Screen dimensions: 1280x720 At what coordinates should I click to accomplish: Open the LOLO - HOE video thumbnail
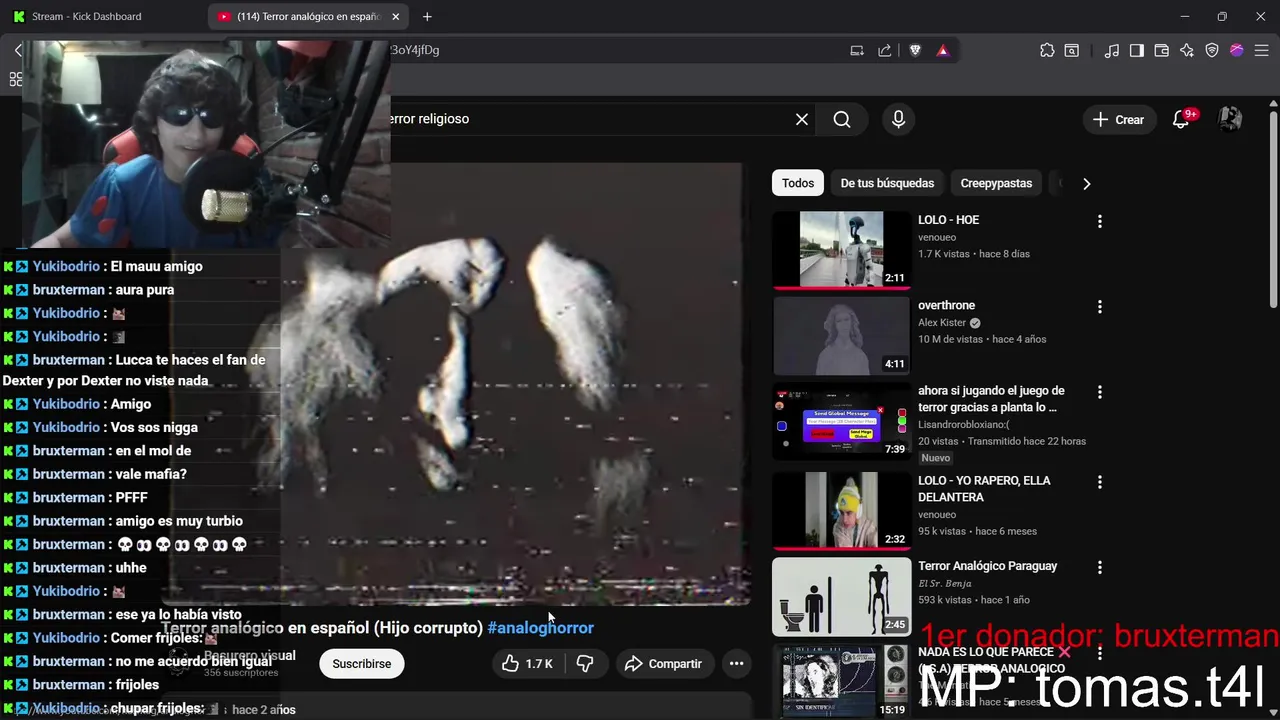[x=842, y=250]
